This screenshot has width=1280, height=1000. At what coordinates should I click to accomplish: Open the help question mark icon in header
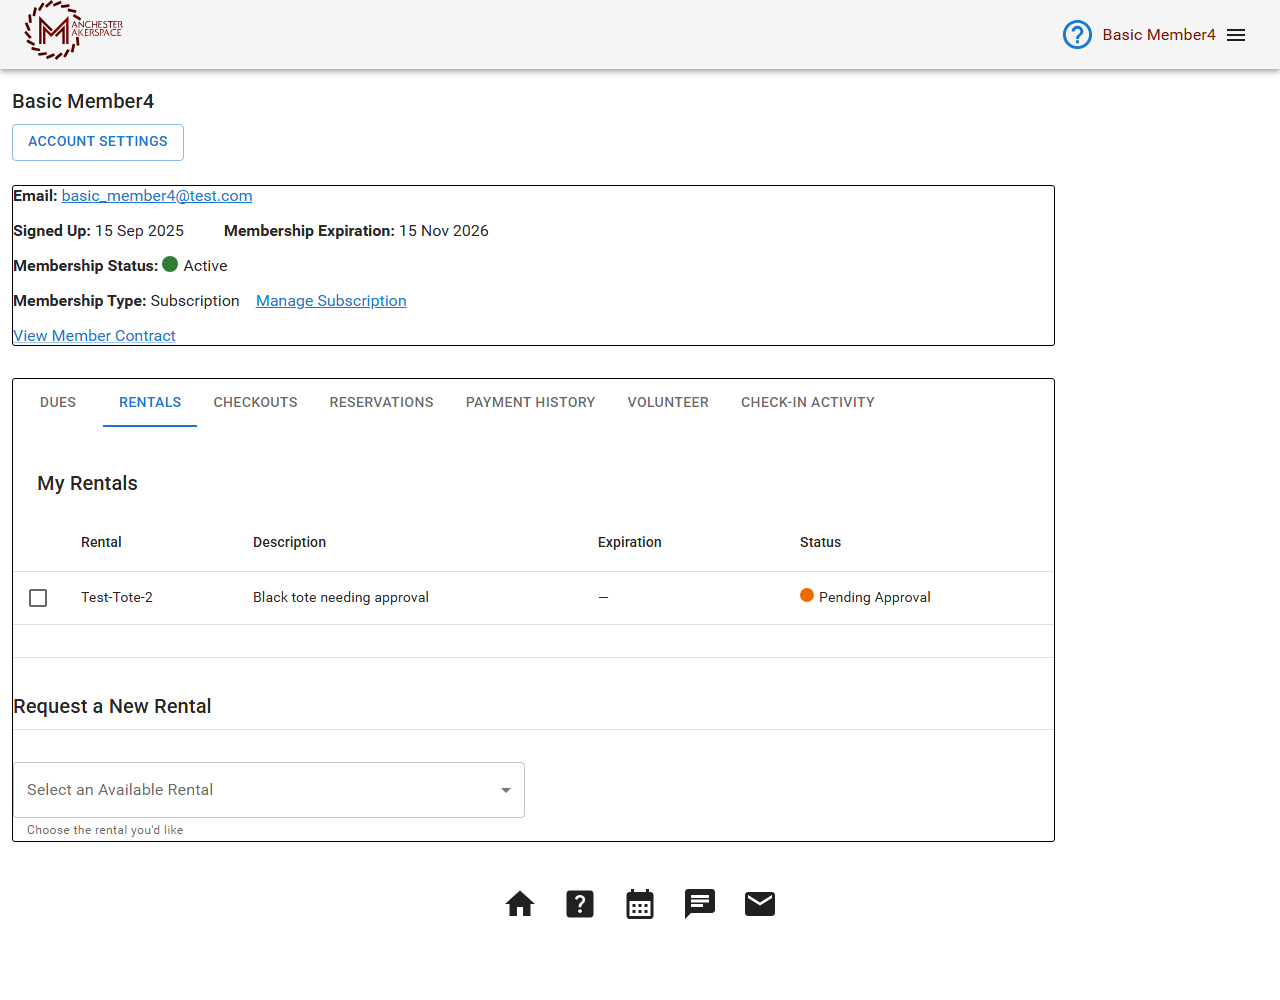tap(1077, 35)
